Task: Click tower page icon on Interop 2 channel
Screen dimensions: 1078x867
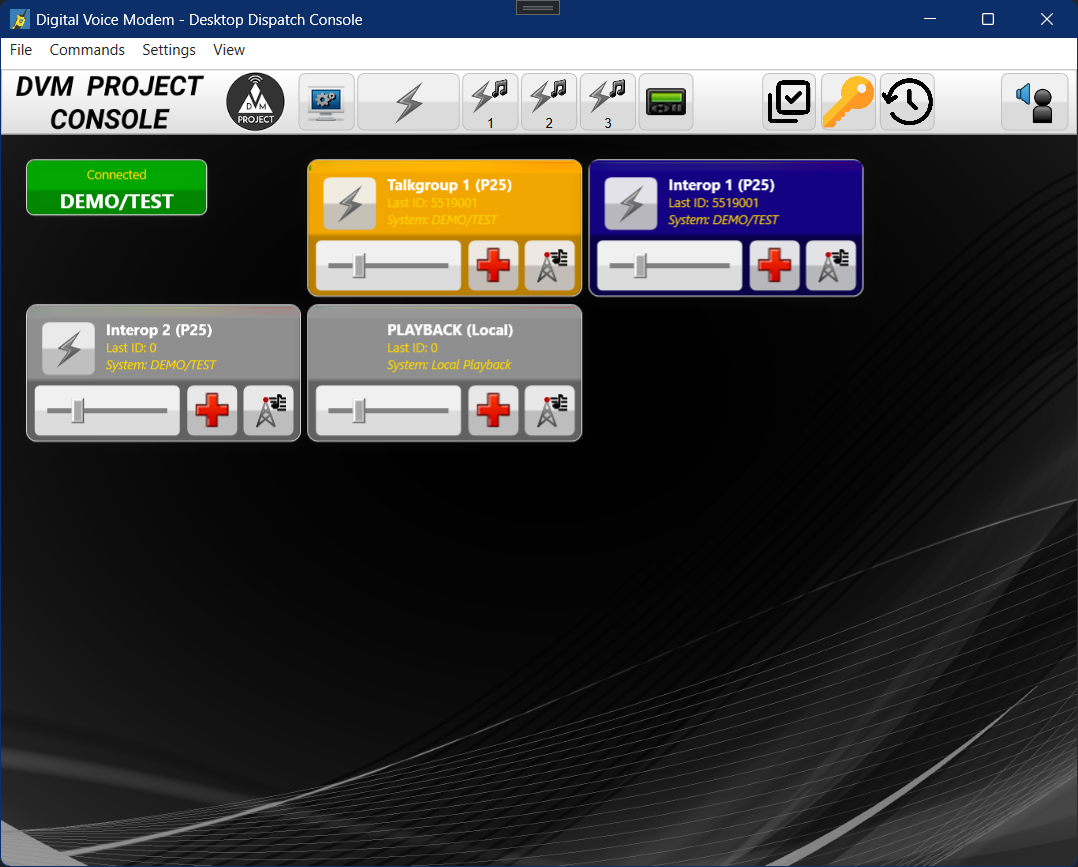Action: [269, 411]
